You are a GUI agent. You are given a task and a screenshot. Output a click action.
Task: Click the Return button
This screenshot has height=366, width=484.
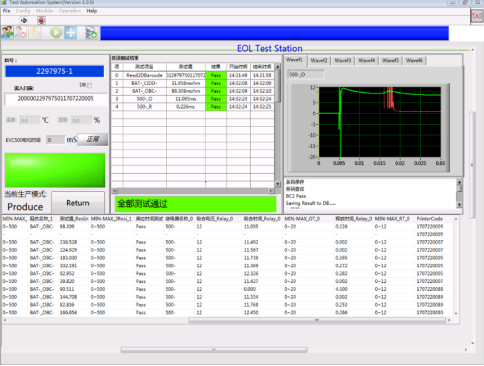(x=78, y=203)
